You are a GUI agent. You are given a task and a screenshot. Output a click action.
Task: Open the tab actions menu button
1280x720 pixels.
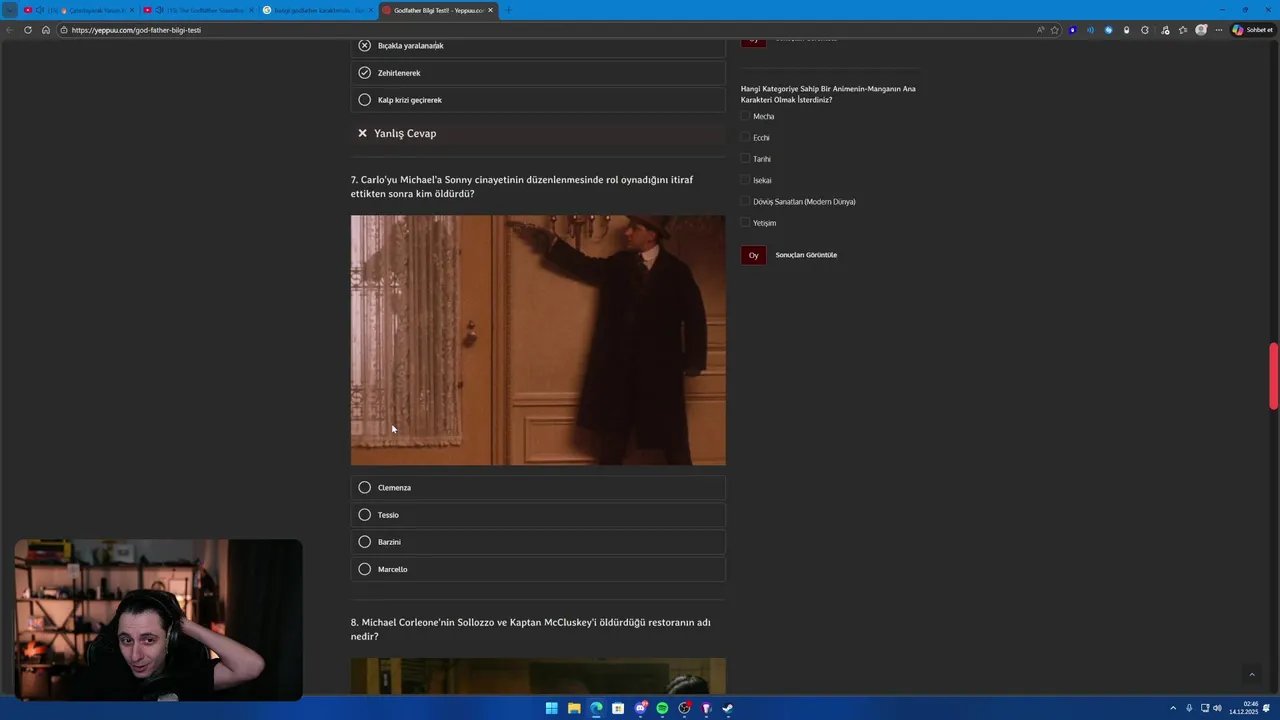[x=10, y=10]
